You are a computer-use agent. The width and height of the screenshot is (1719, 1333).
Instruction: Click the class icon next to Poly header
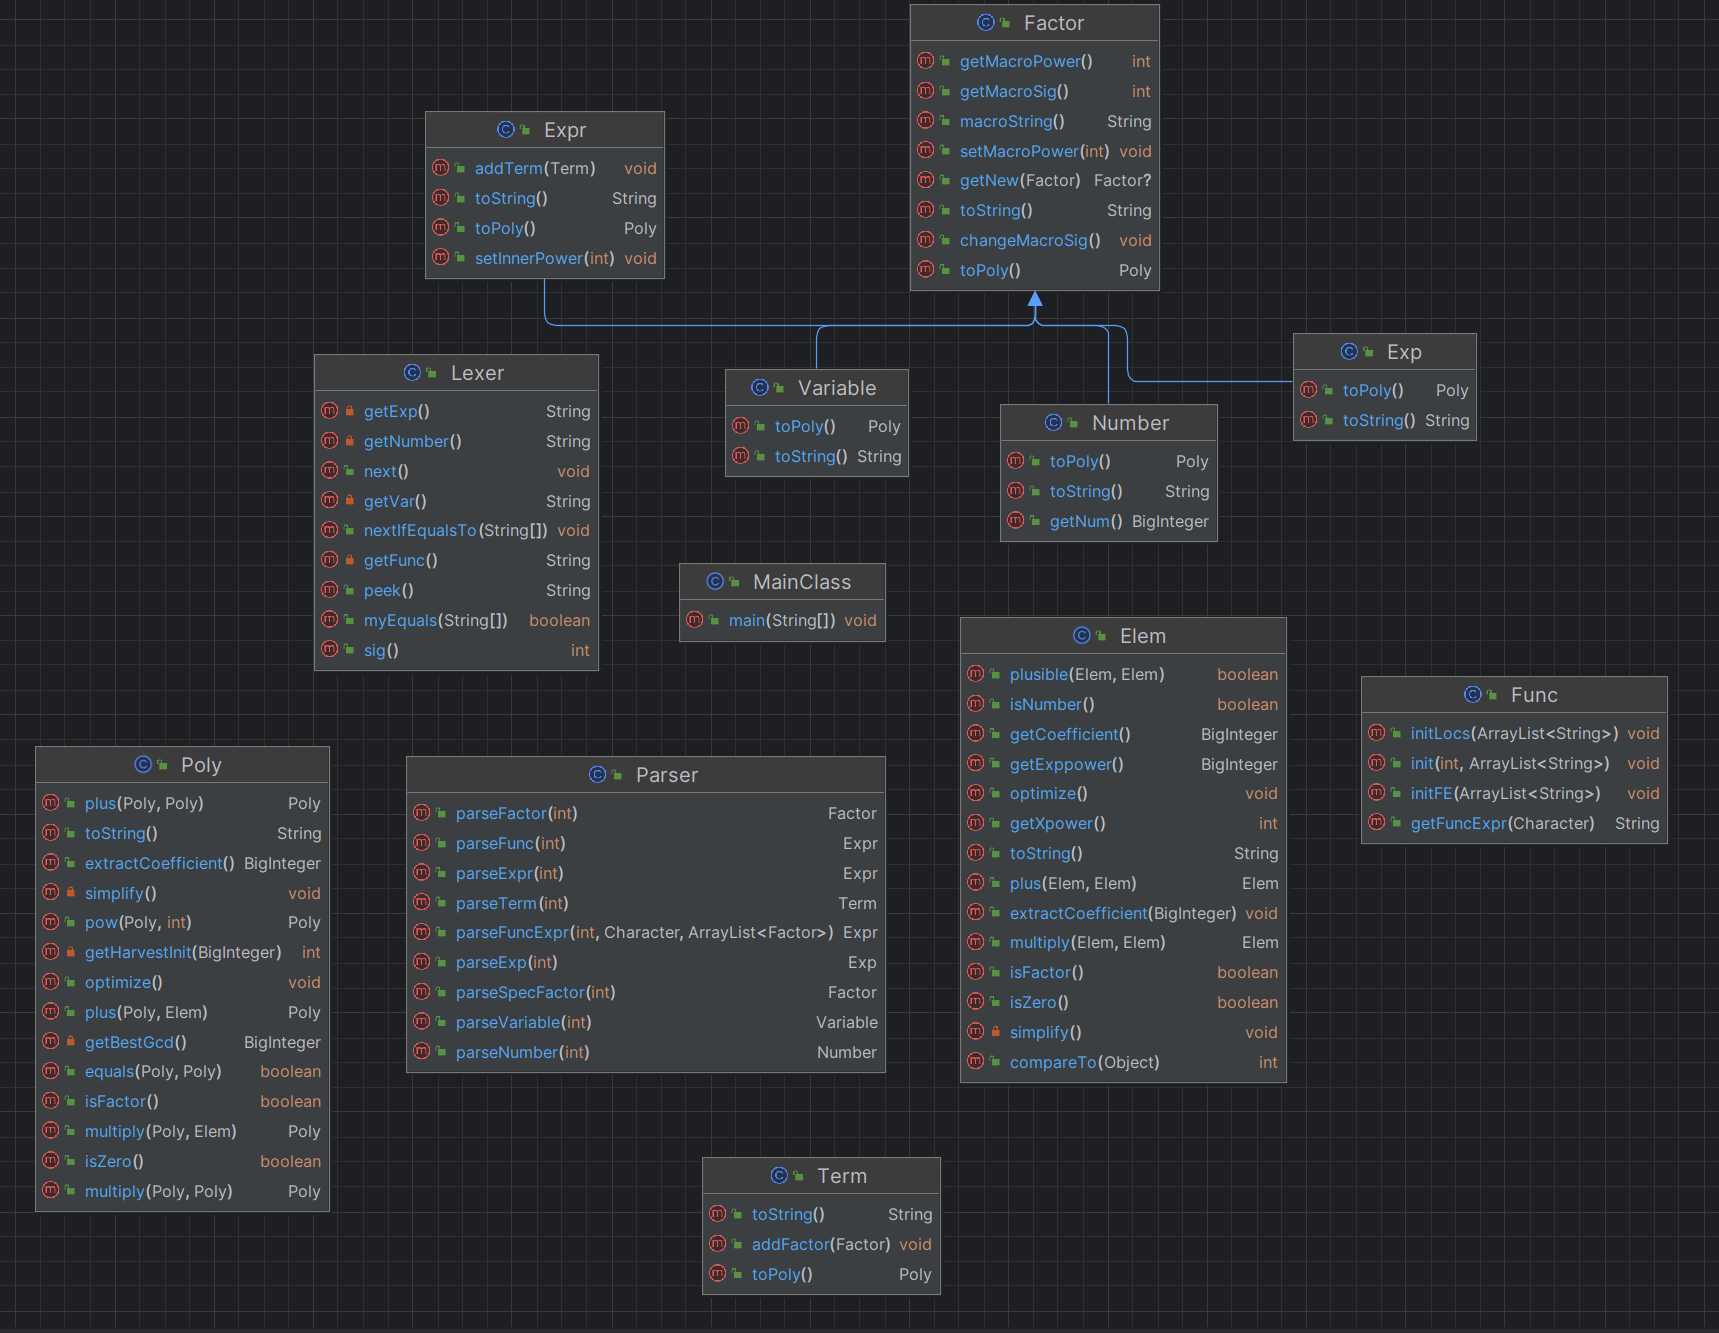143,764
